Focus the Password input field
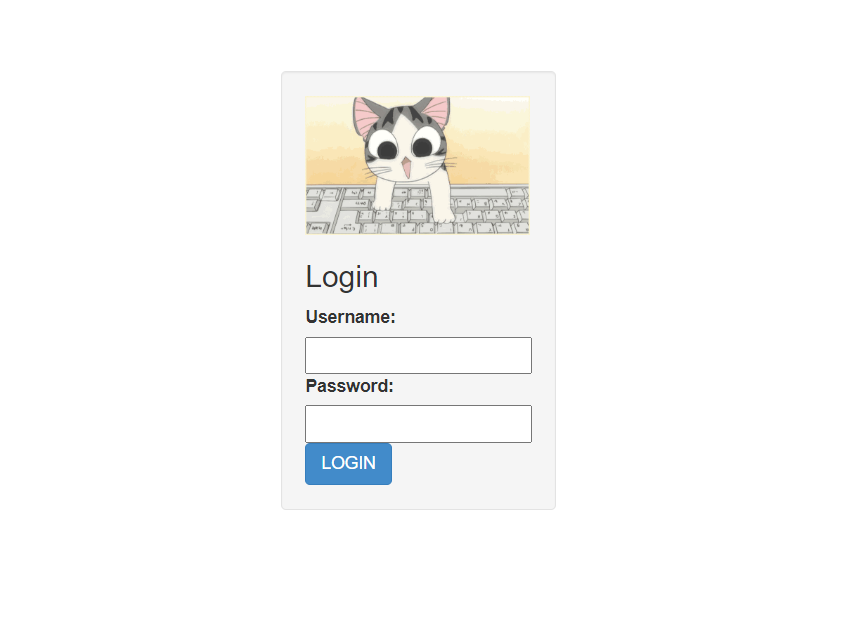The height and width of the screenshot is (622, 865). pyautogui.click(x=418, y=424)
